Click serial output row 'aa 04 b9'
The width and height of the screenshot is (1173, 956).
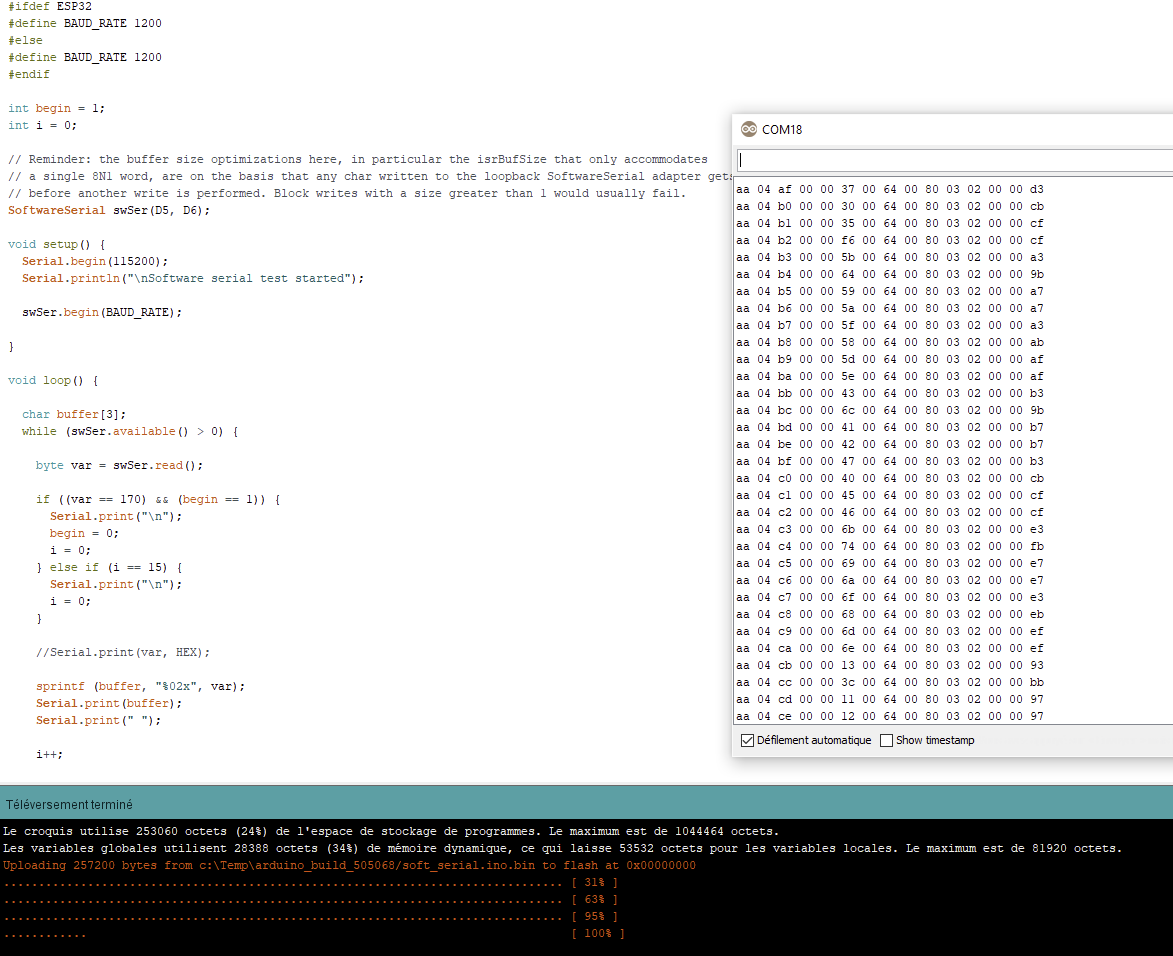pyautogui.click(x=889, y=359)
